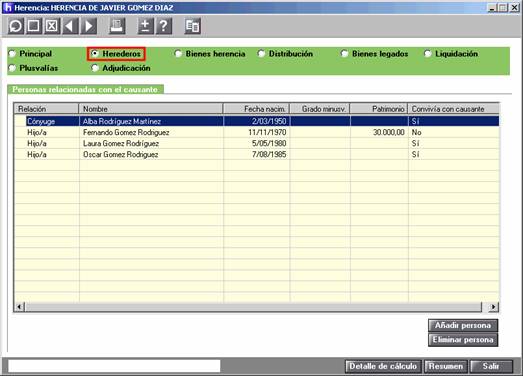Click the status bar text field
This screenshot has width=523, height=376.
pos(114,366)
